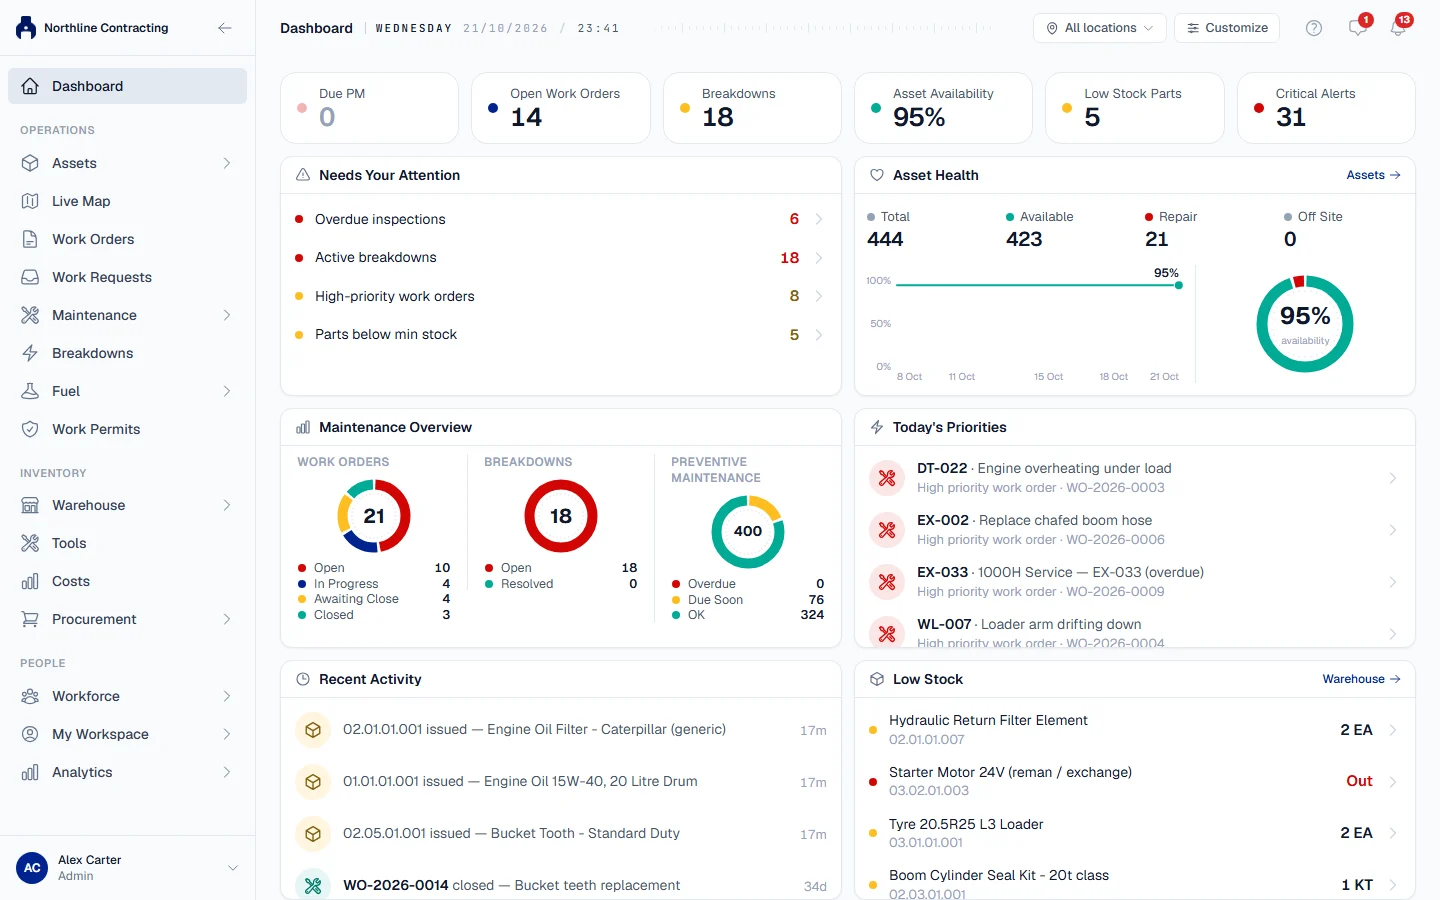Expand the Procurement sidebar submenu
The image size is (1440, 900).
pos(227,619)
